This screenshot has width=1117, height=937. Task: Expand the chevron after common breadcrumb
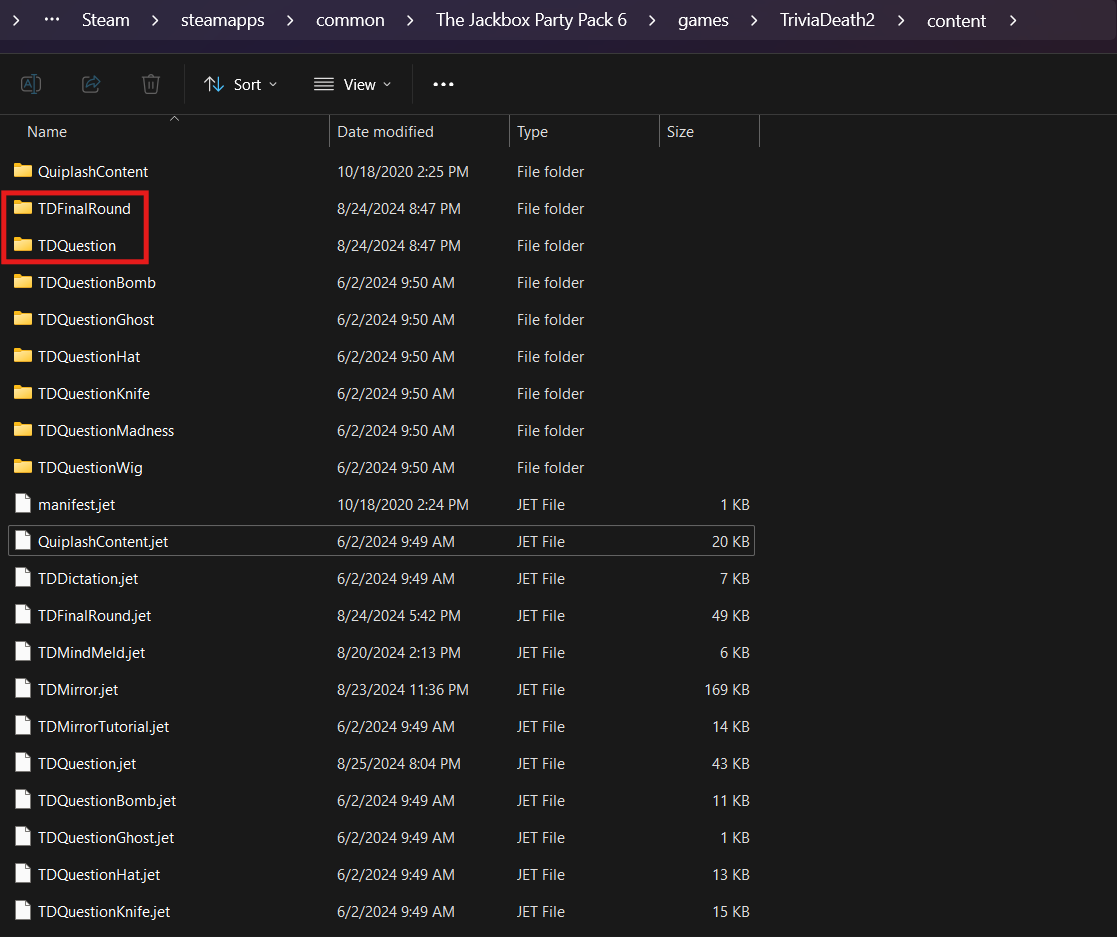point(410,21)
